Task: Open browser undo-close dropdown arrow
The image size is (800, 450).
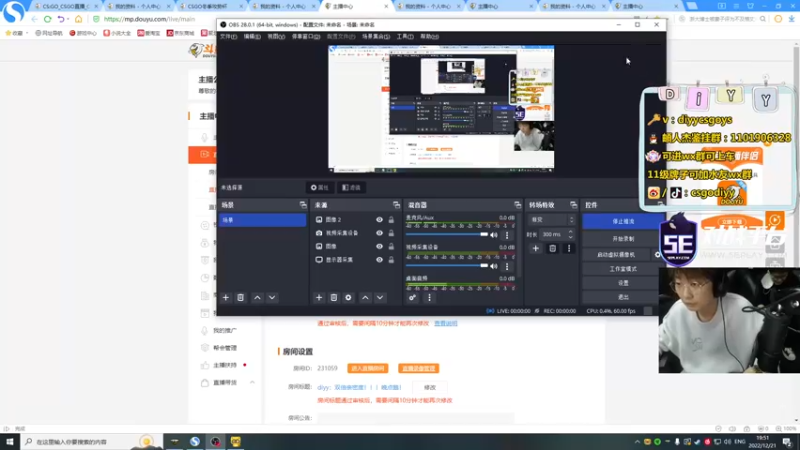Action: (68, 19)
